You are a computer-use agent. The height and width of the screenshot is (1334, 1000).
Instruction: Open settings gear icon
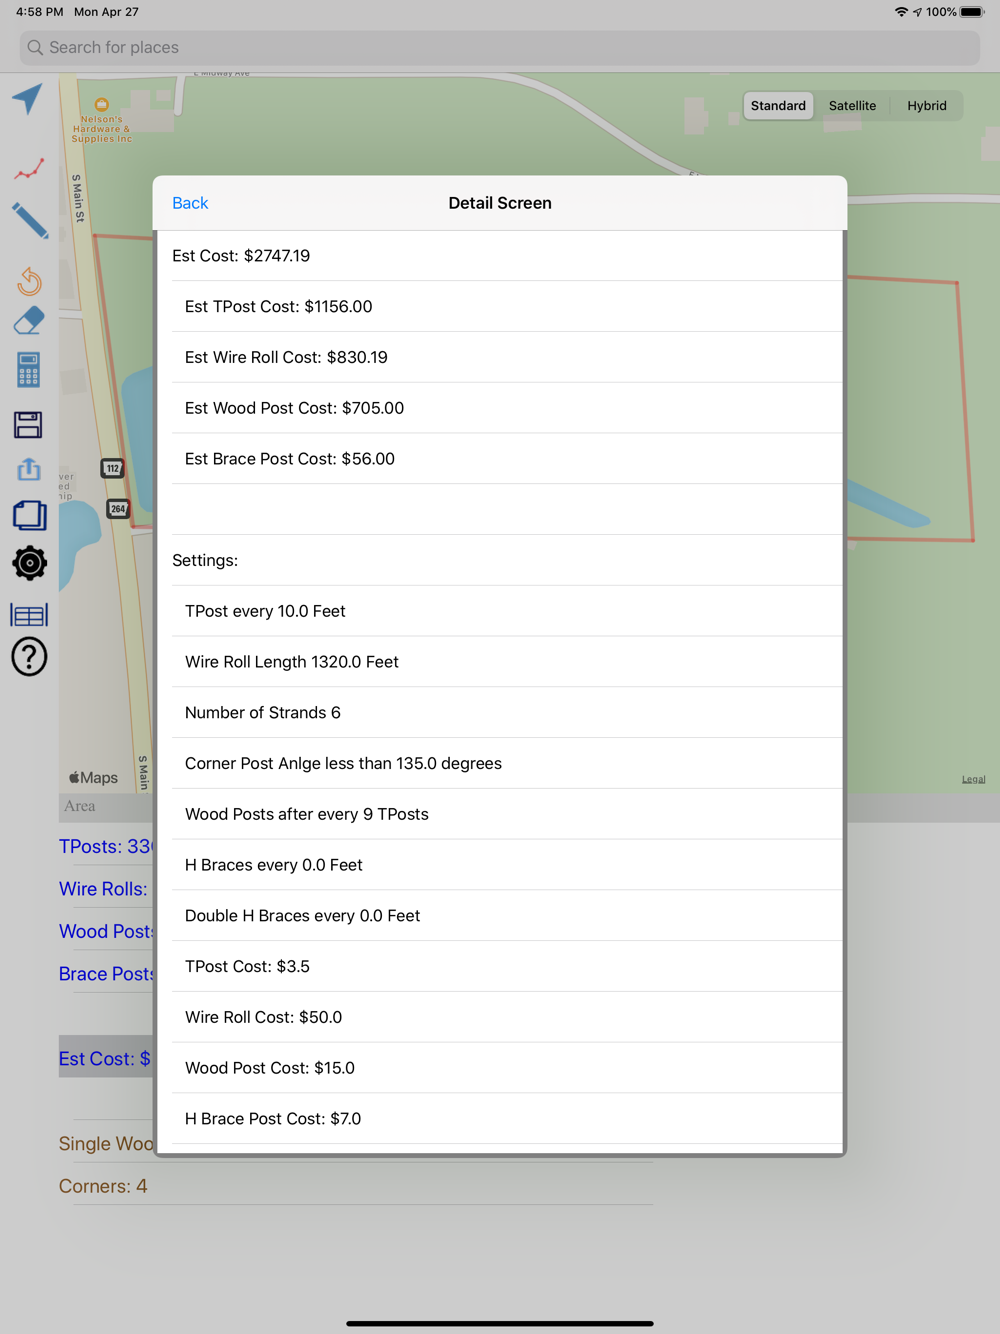(29, 563)
